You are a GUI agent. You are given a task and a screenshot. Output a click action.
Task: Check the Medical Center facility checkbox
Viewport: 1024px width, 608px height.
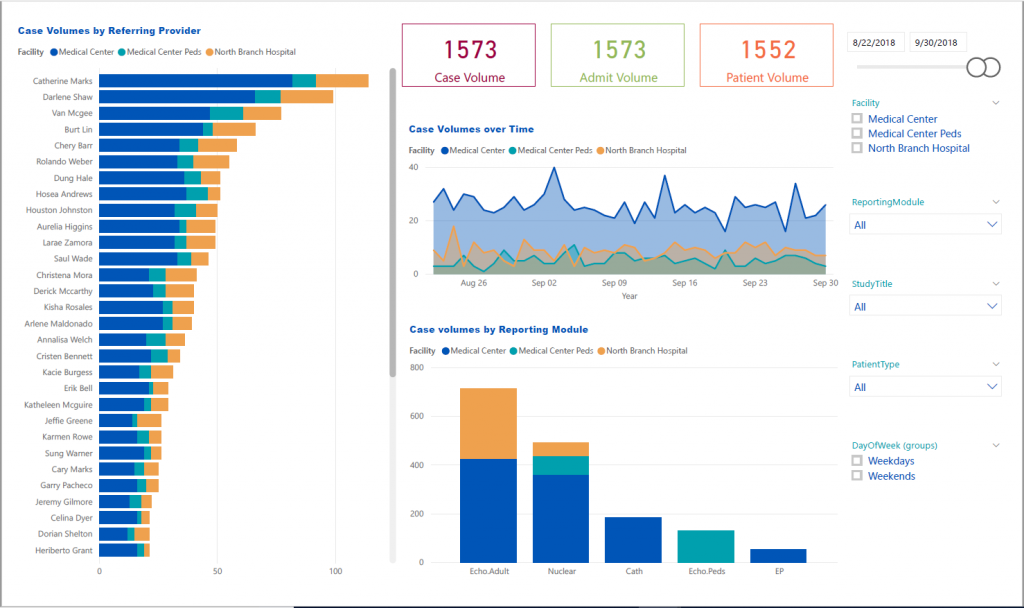click(x=857, y=118)
